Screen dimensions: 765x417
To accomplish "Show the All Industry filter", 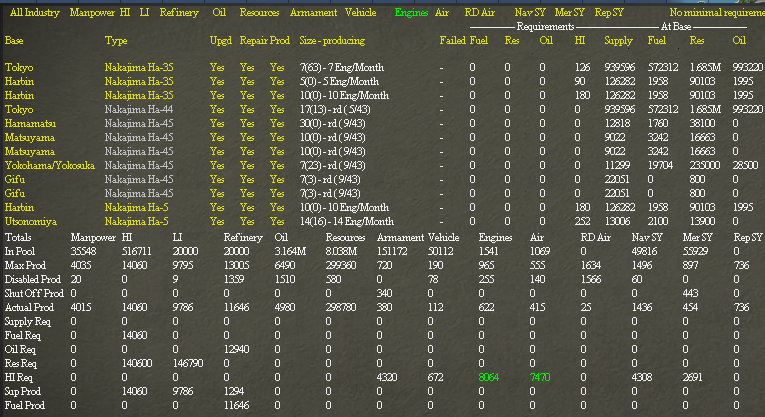I will point(35,13).
